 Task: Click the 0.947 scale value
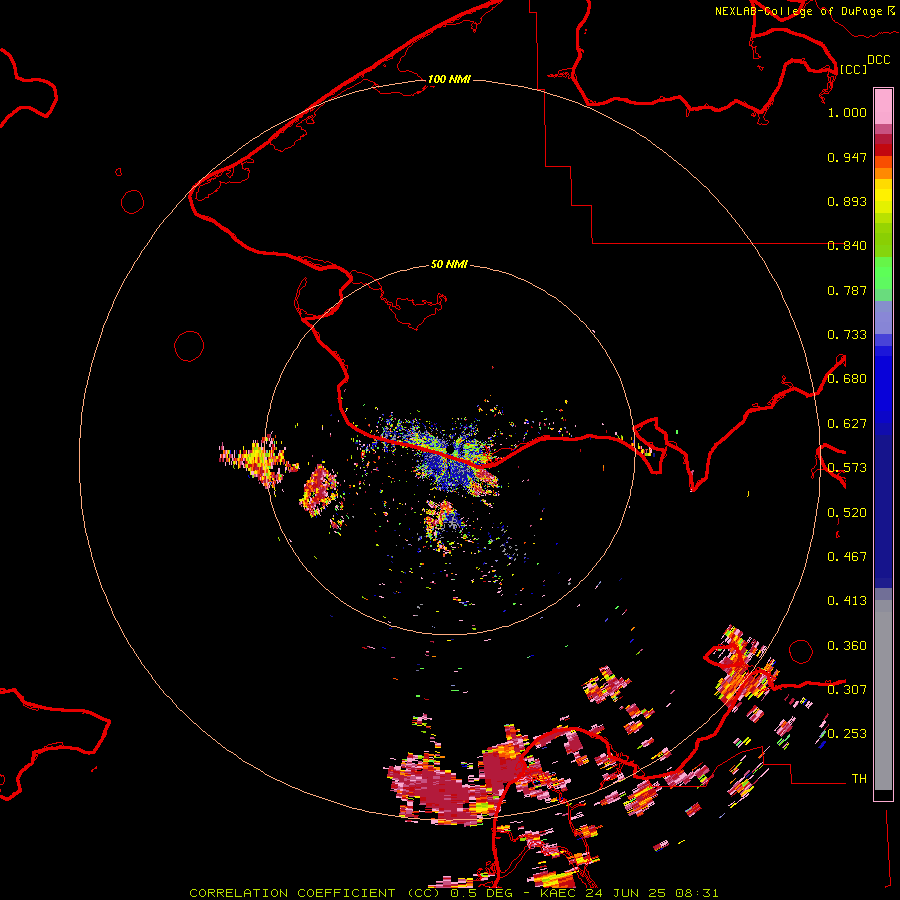[x=847, y=157]
